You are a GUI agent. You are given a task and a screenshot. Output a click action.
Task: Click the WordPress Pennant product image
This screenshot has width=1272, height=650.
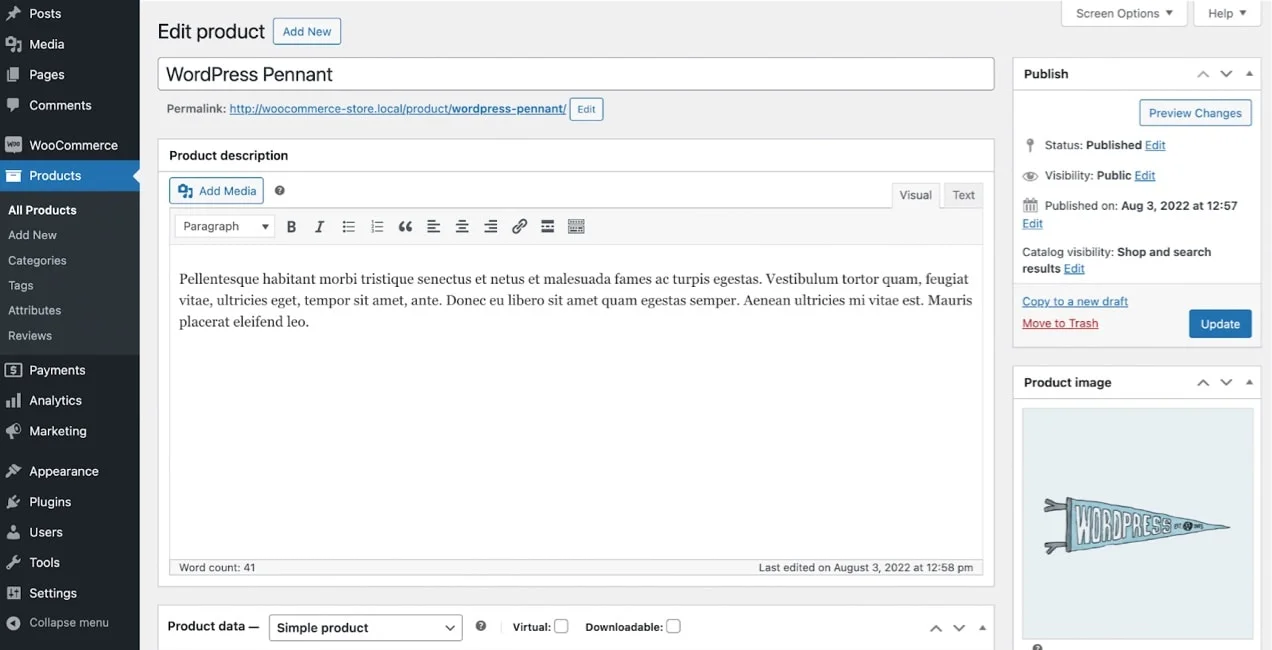click(x=1137, y=523)
